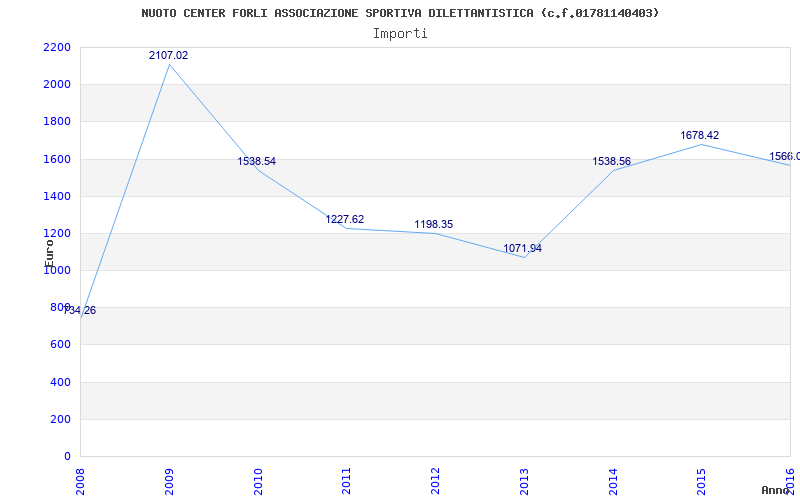Click the NUOTO CENTER FORLI chart title
800x500 pixels.
[x=401, y=13]
